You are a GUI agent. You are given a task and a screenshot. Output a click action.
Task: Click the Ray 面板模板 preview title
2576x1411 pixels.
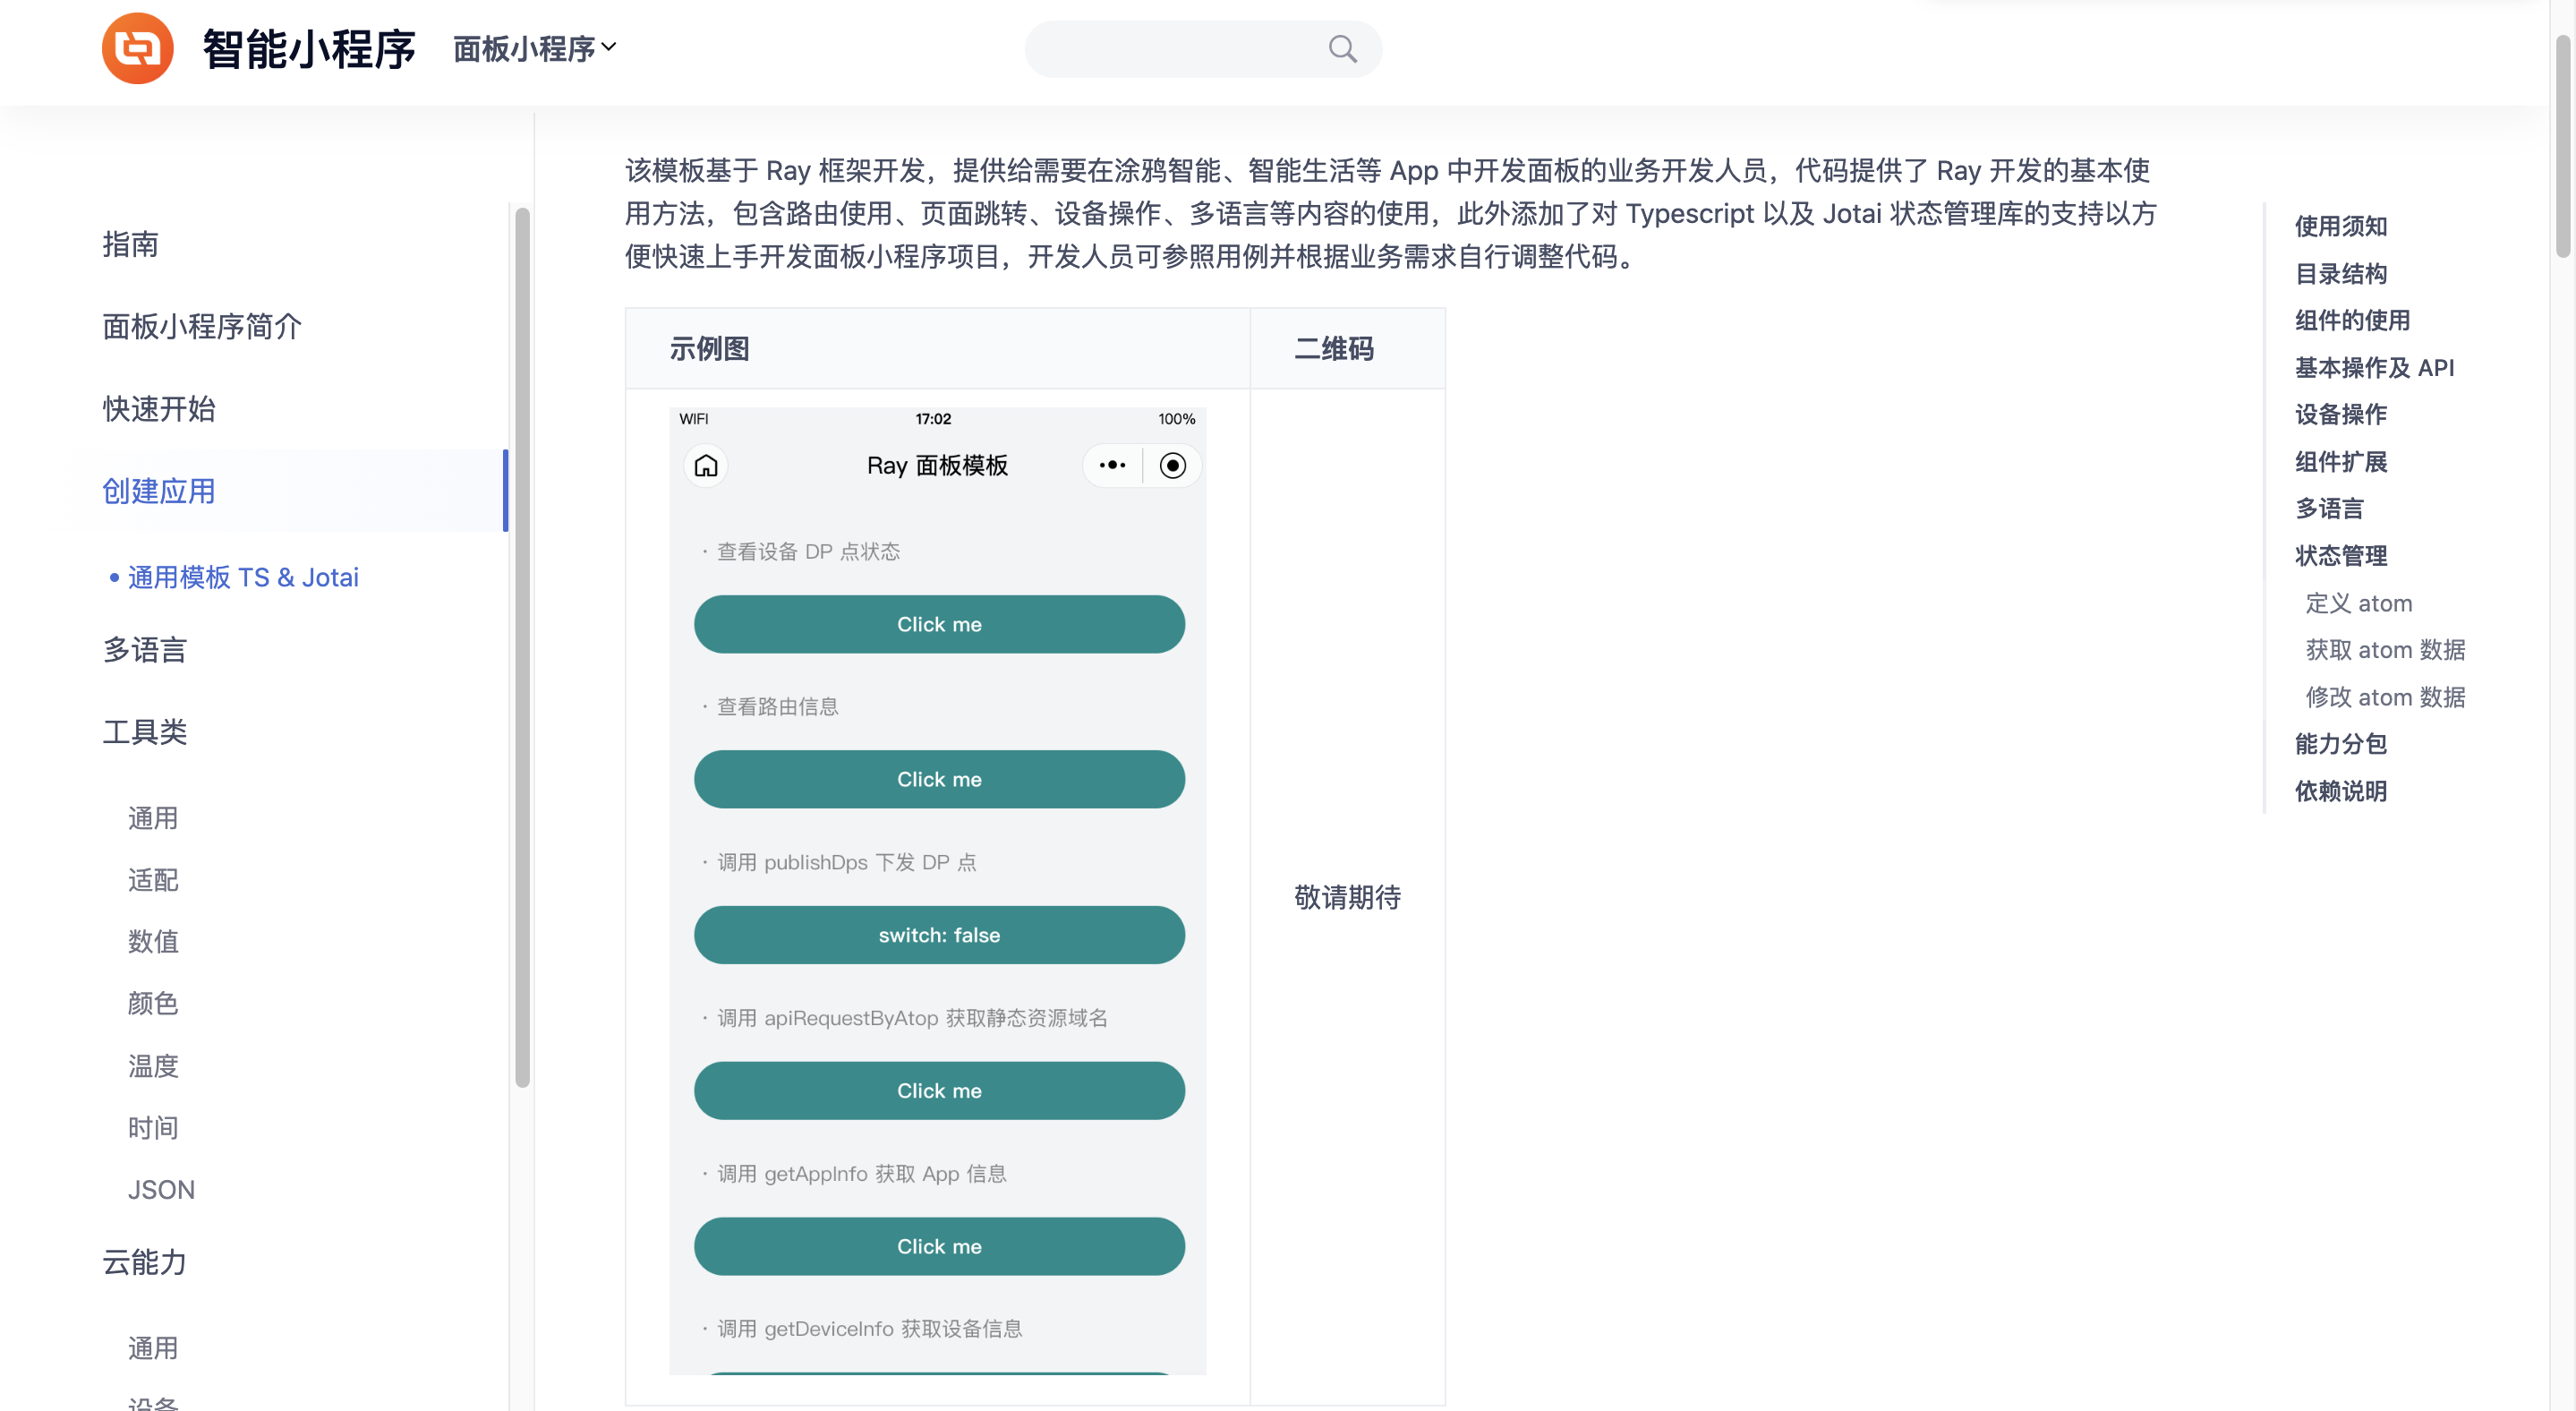937,466
